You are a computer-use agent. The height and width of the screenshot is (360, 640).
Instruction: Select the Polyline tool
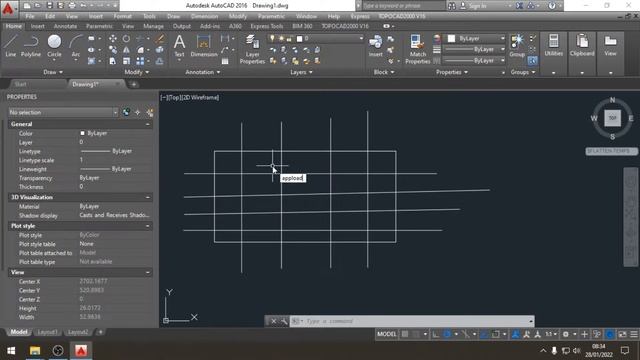coord(31,45)
